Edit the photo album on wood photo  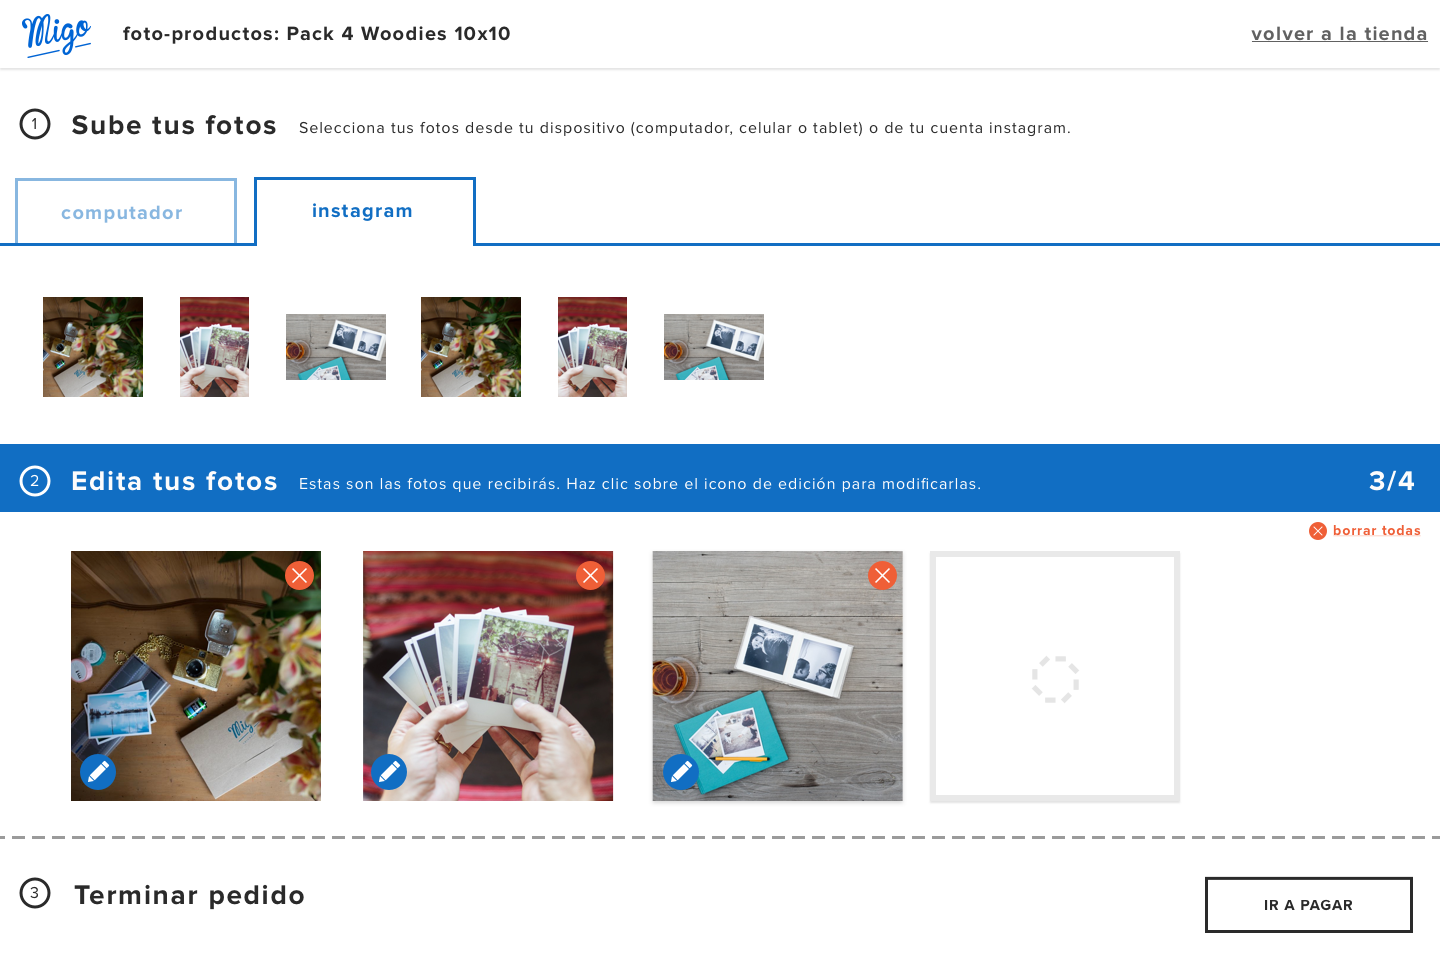click(681, 772)
